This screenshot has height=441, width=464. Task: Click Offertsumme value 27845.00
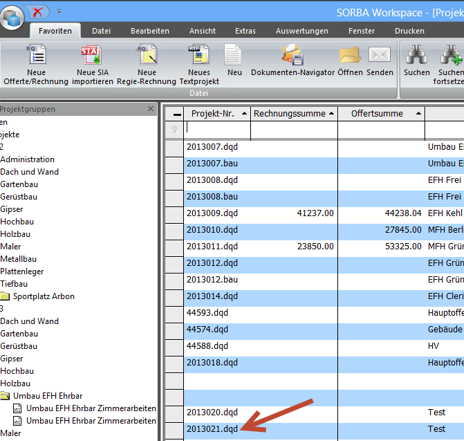[403, 230]
